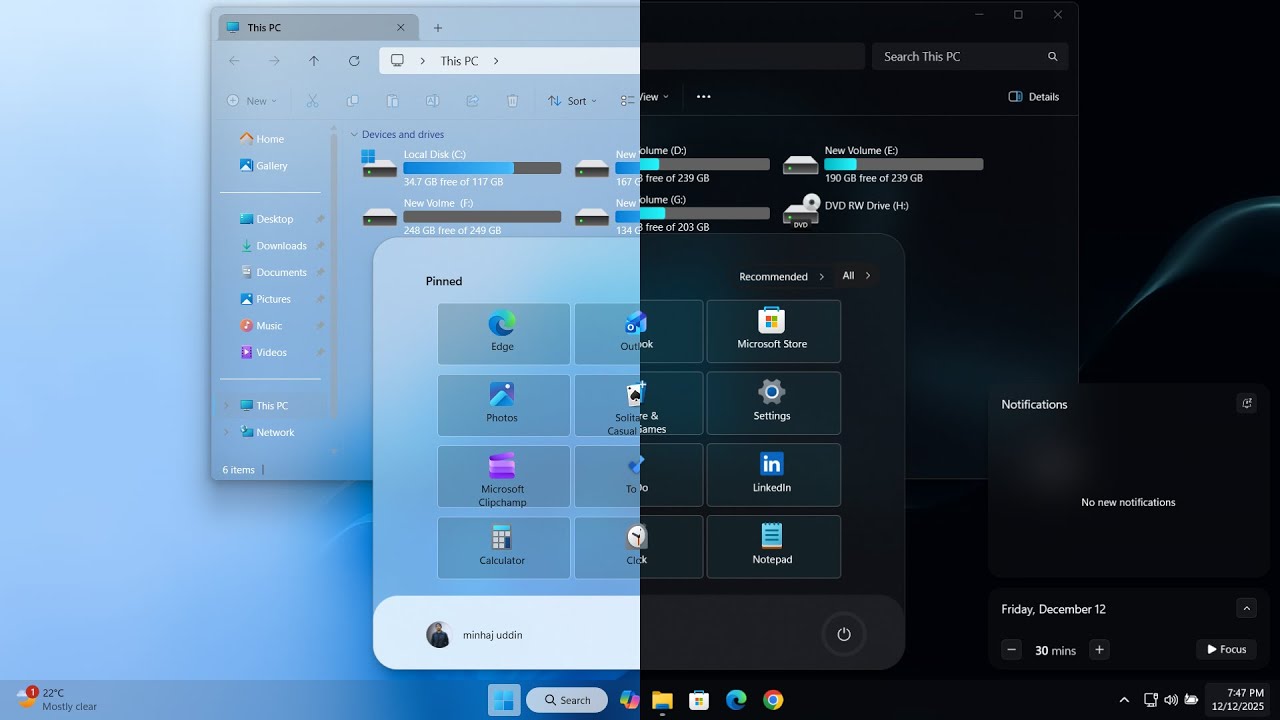Click the Paste toolbar icon
1280x720 pixels.
(x=392, y=101)
